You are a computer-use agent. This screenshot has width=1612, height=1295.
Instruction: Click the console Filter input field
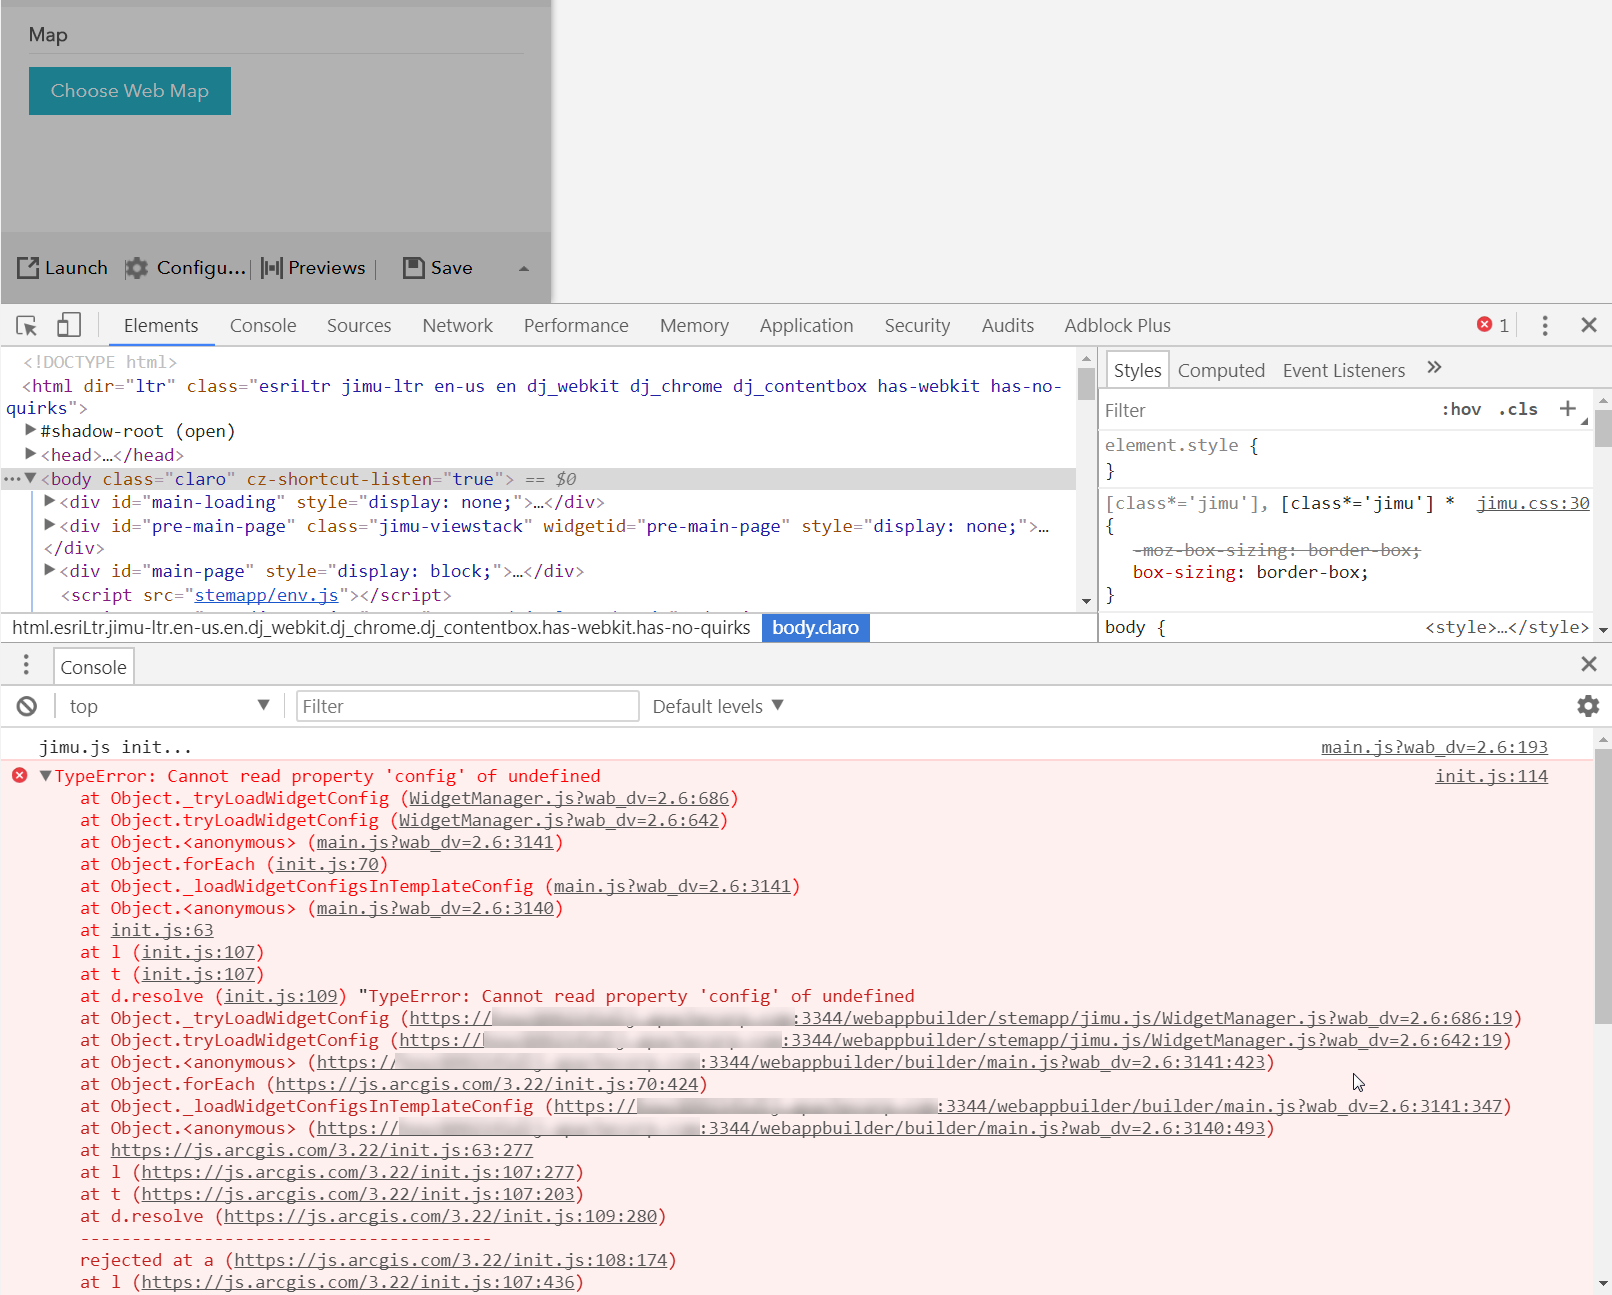[467, 706]
